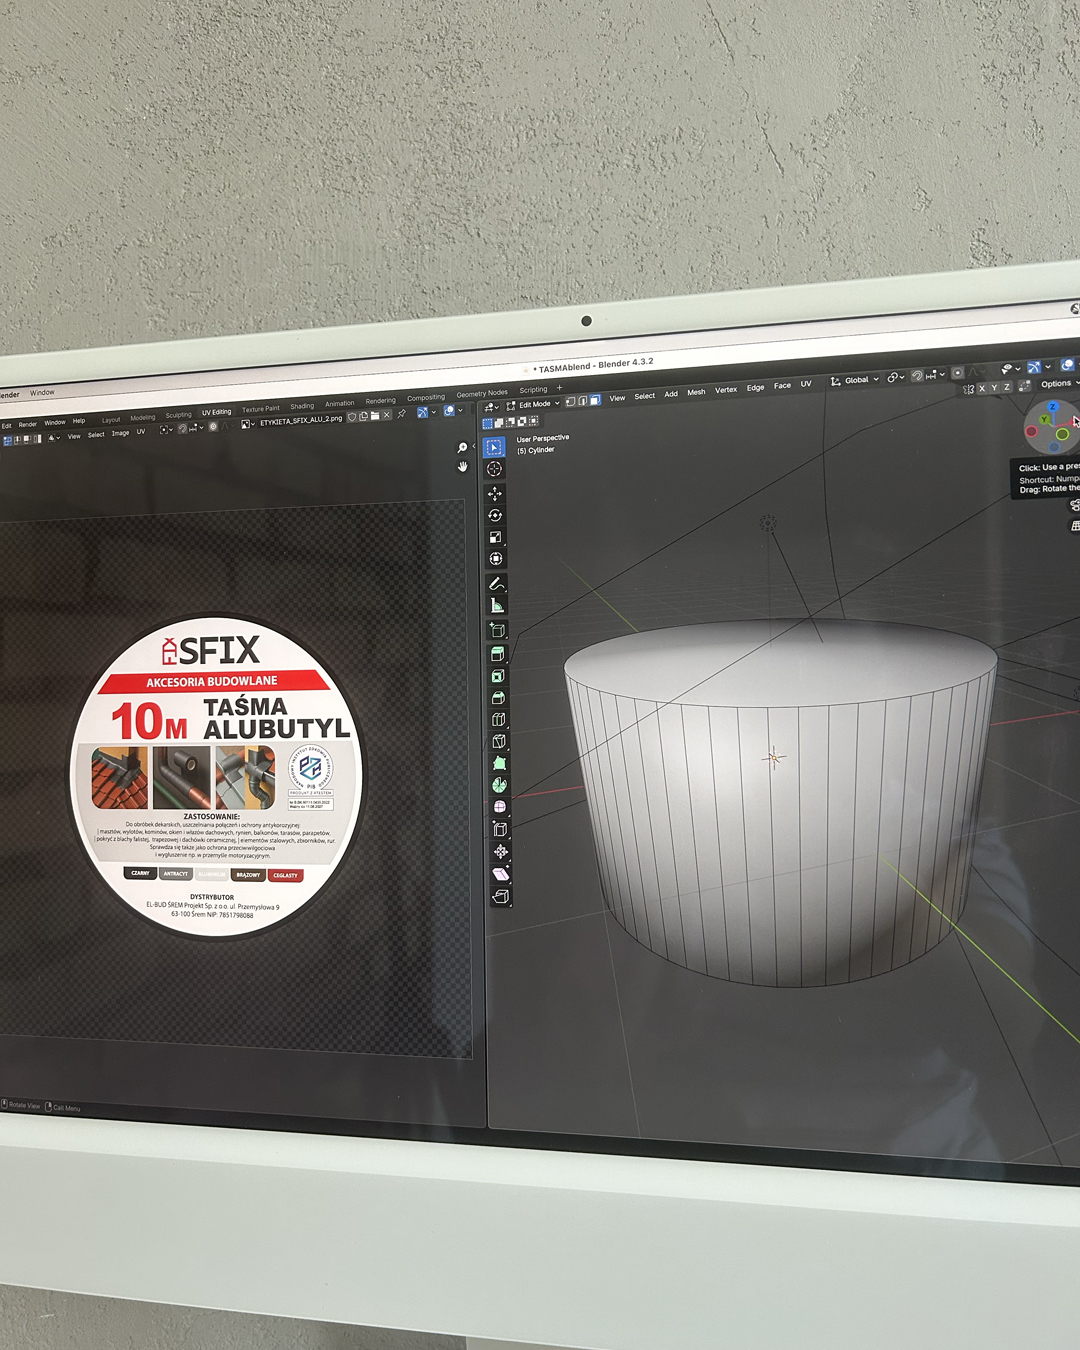Use the pan hand icon in UV editor
Screen dimensions: 1080x1350
[463, 466]
